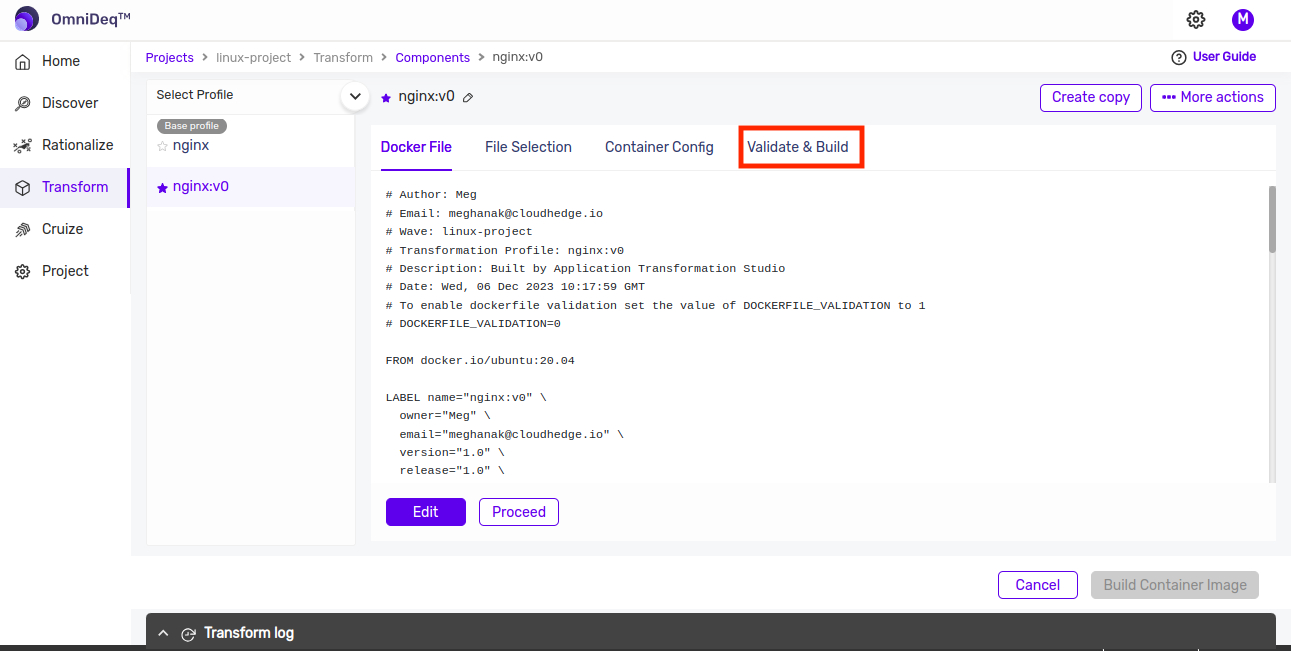Select Transform in the sidebar
This screenshot has height=651, width=1291.
[x=65, y=187]
